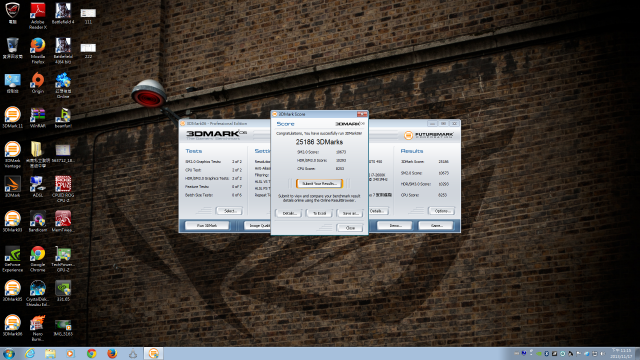This screenshot has width=640, height=360.
Task: Open Windows Media Player from taskbar
Action: (71, 353)
